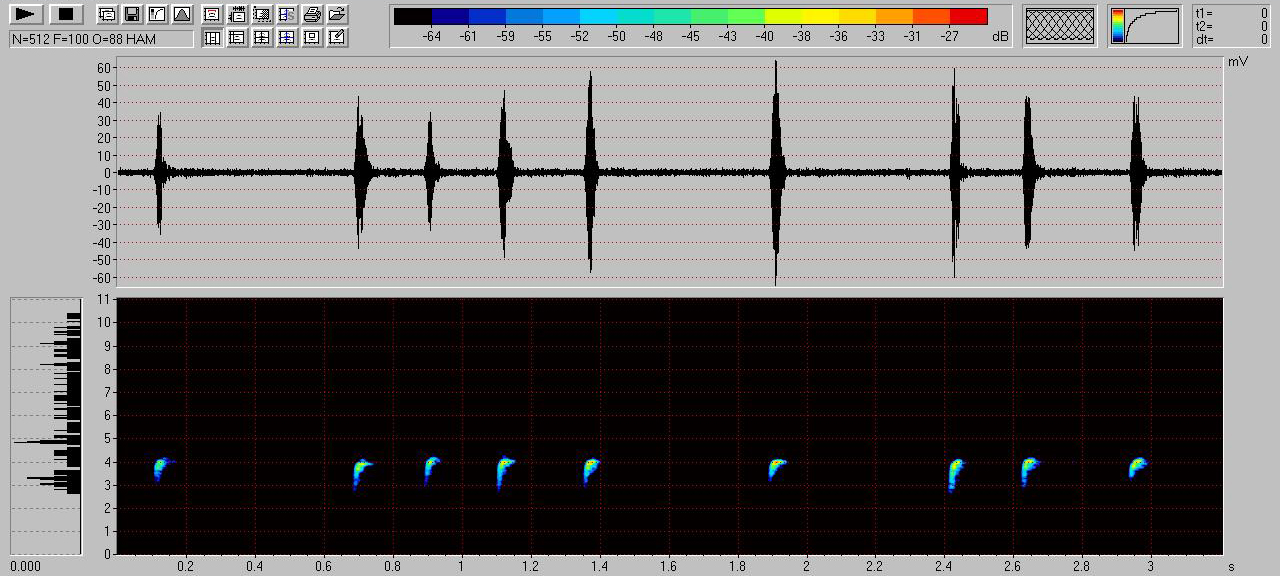Open the bell-curve window function icon
1280x576 pixels.
[x=181, y=14]
